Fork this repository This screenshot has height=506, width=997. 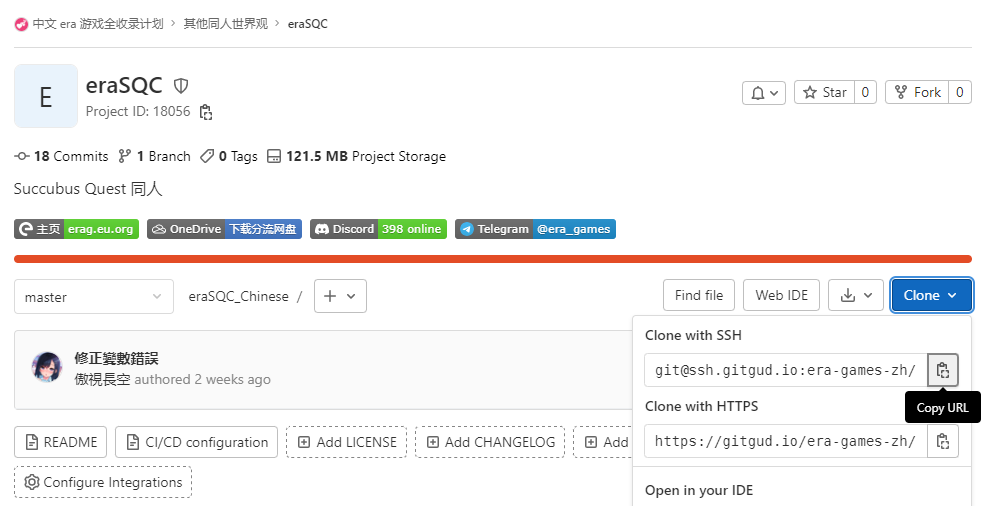(917, 93)
